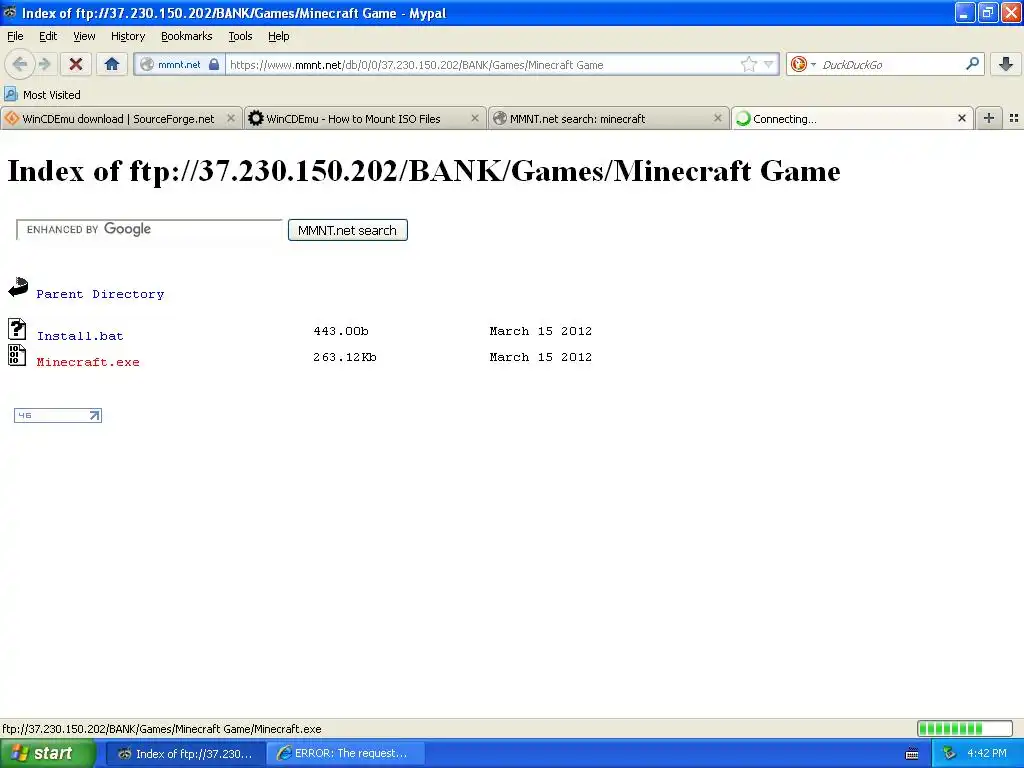The height and width of the screenshot is (768, 1024).
Task: Close the Connecting... tab
Action: (x=961, y=118)
